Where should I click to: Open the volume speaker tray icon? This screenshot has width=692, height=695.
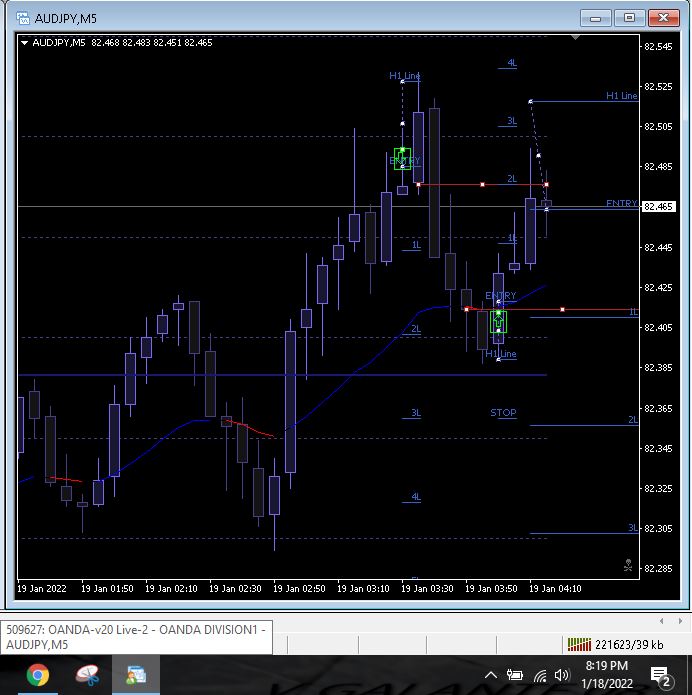click(x=561, y=675)
